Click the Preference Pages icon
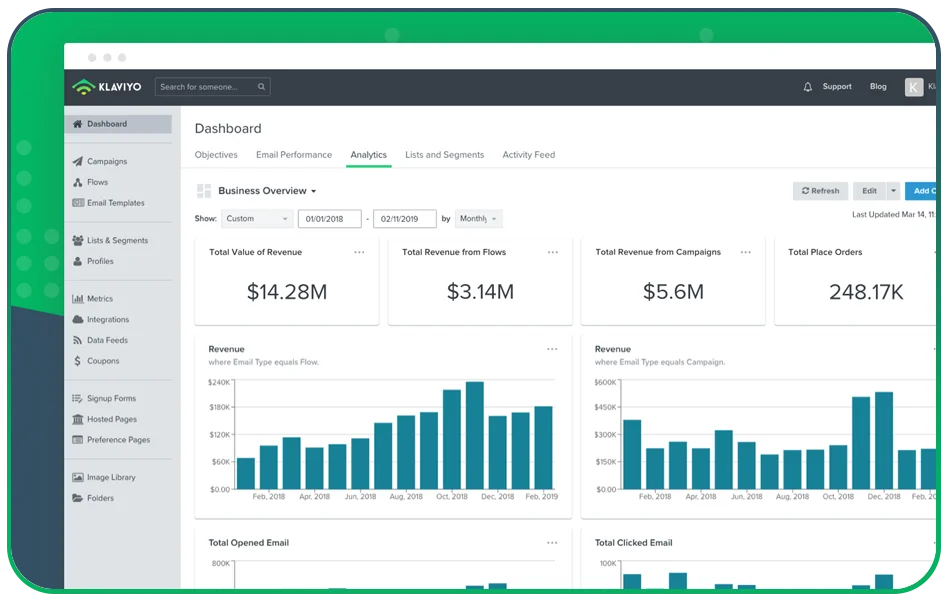 coord(78,439)
